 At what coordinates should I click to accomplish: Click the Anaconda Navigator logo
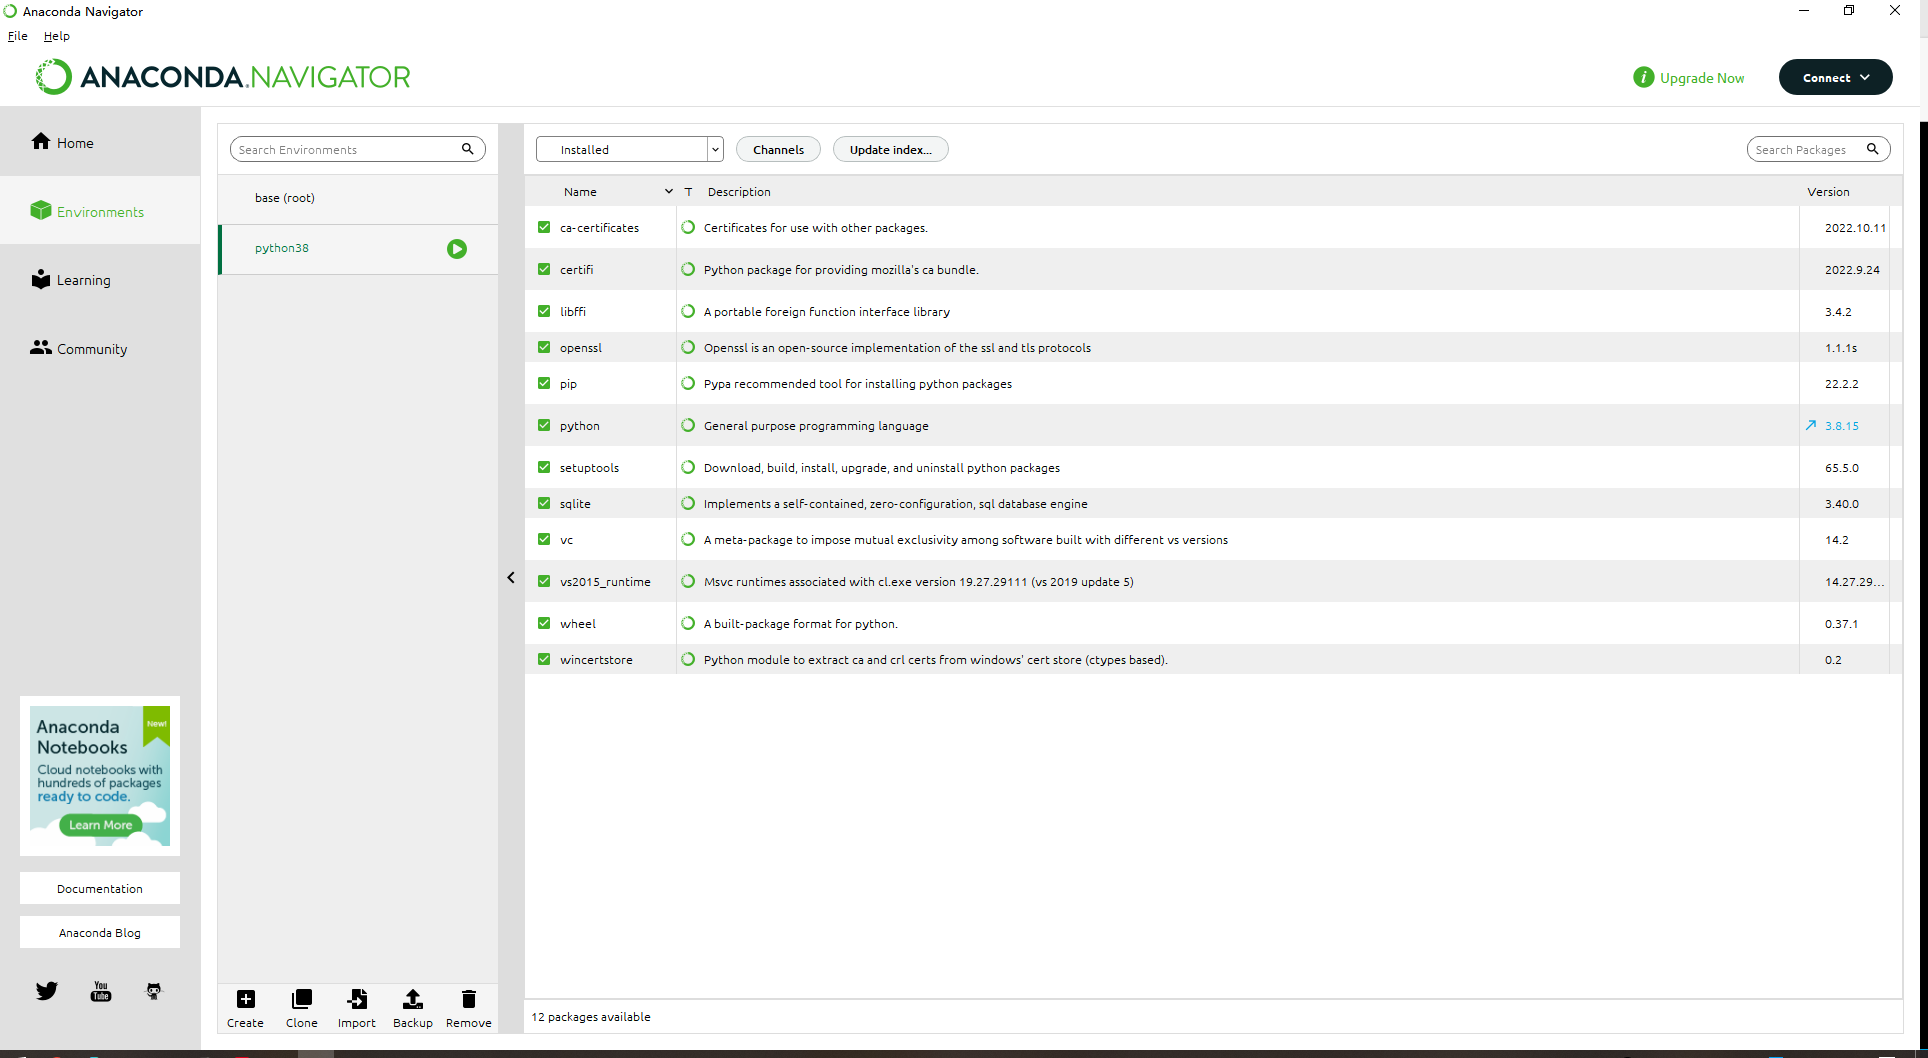223,77
